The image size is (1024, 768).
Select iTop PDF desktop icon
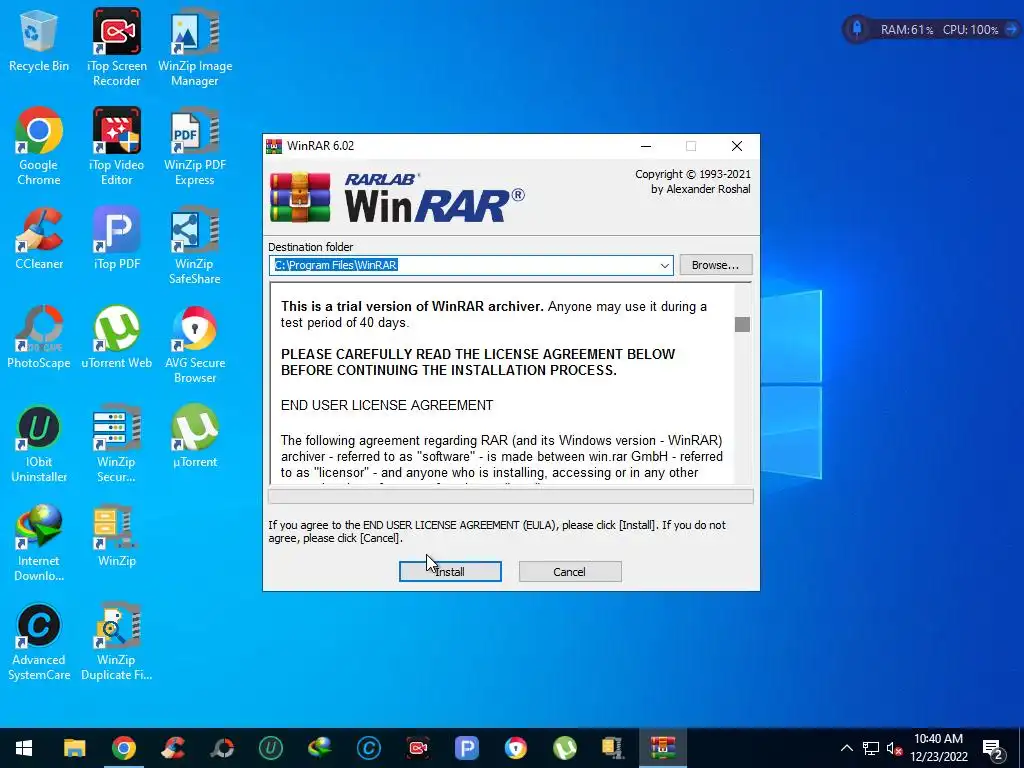(116, 238)
